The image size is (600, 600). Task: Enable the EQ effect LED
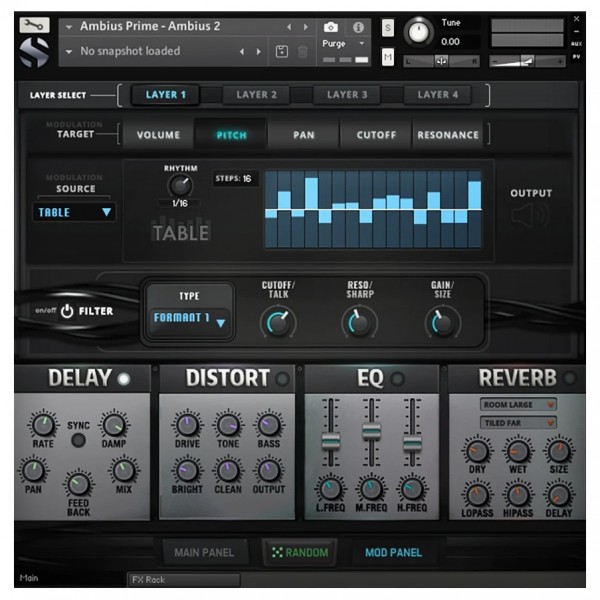[397, 379]
